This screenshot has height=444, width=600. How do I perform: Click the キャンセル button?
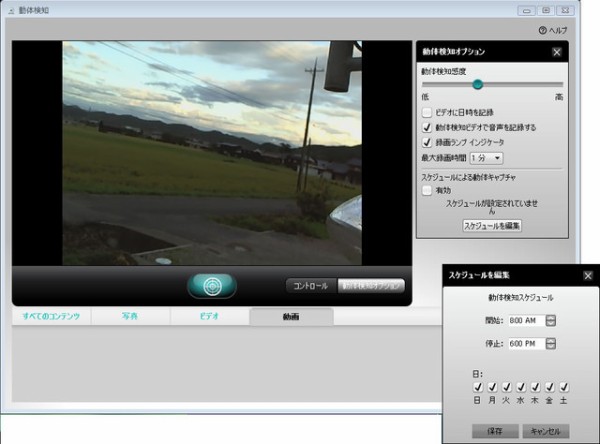click(x=546, y=431)
